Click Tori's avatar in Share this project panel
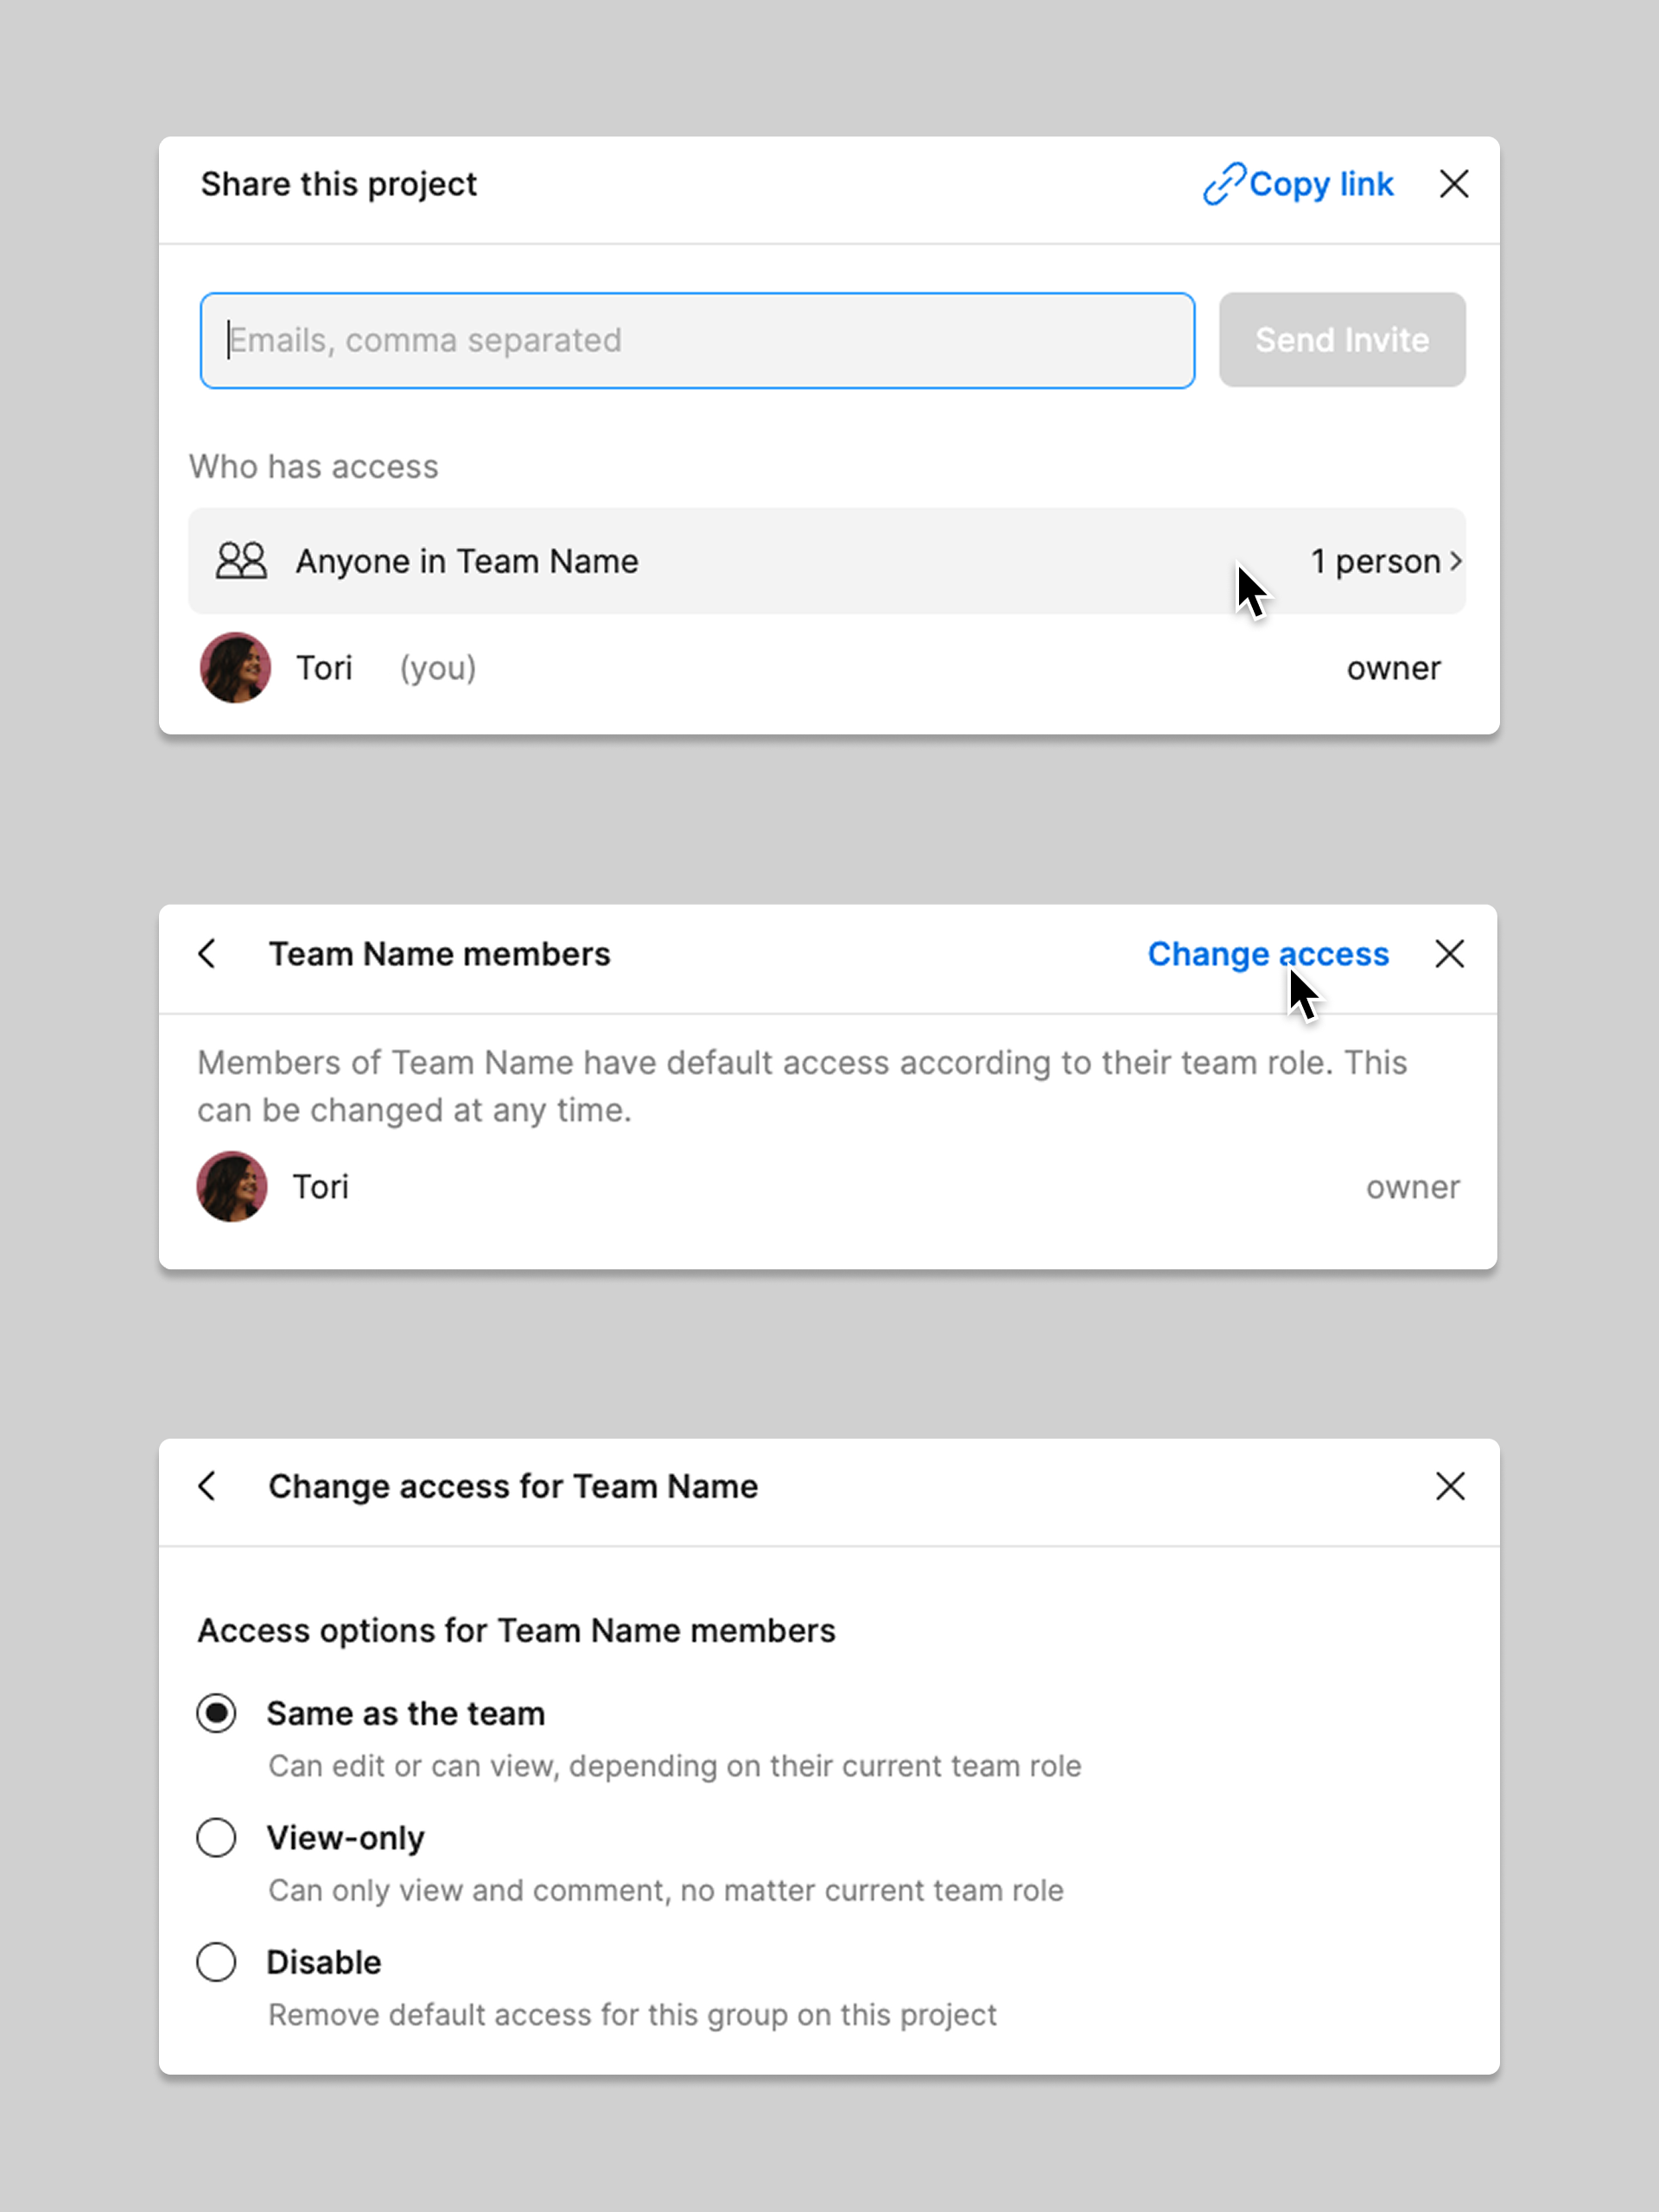 coord(236,668)
